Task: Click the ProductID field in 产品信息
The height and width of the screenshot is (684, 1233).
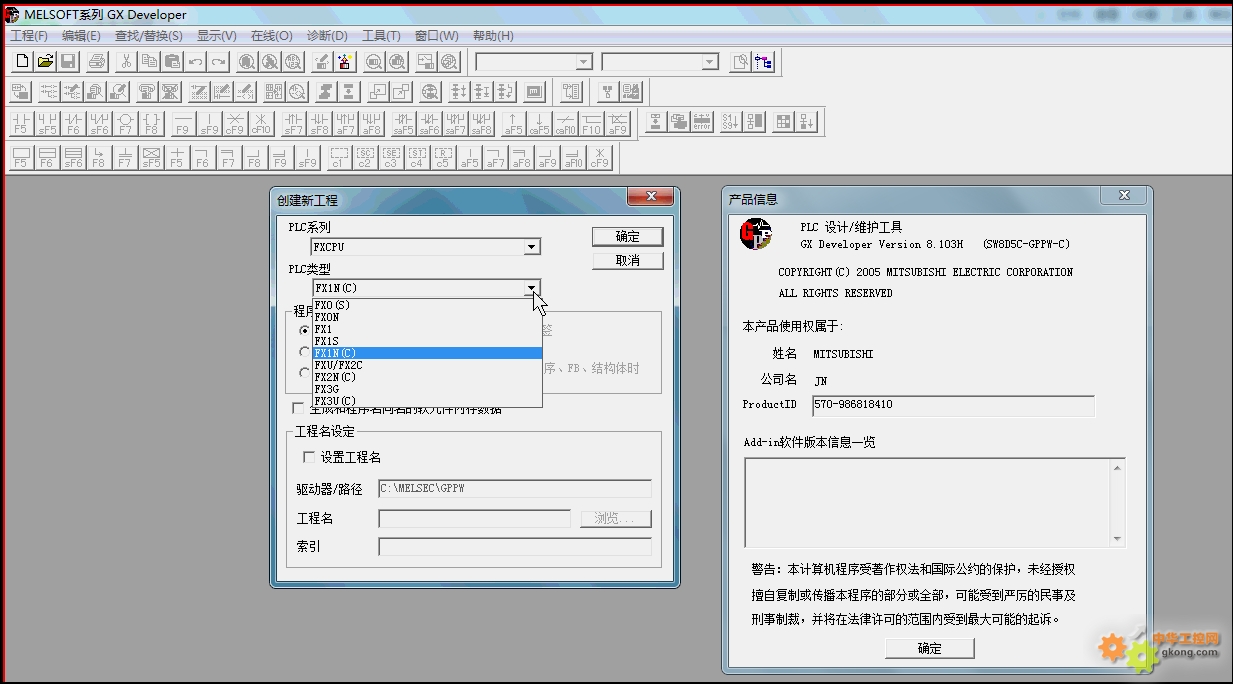Action: 954,405
